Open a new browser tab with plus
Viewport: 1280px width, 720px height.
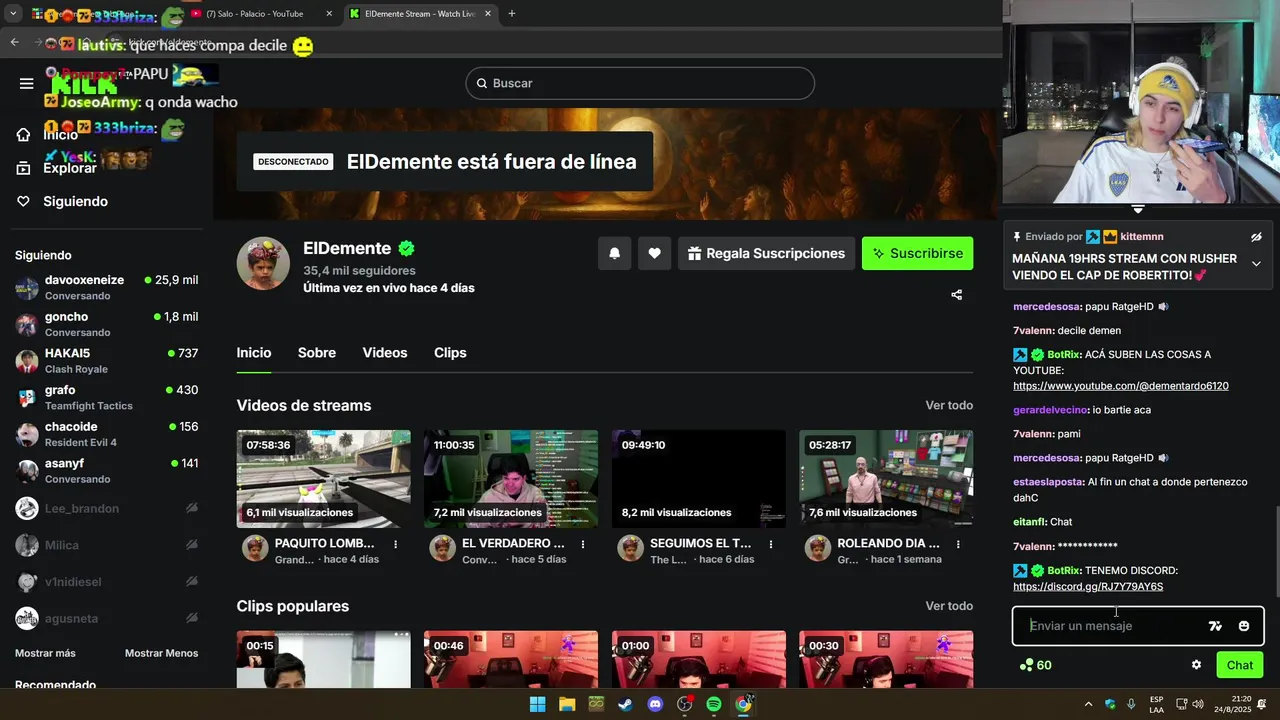click(x=511, y=14)
